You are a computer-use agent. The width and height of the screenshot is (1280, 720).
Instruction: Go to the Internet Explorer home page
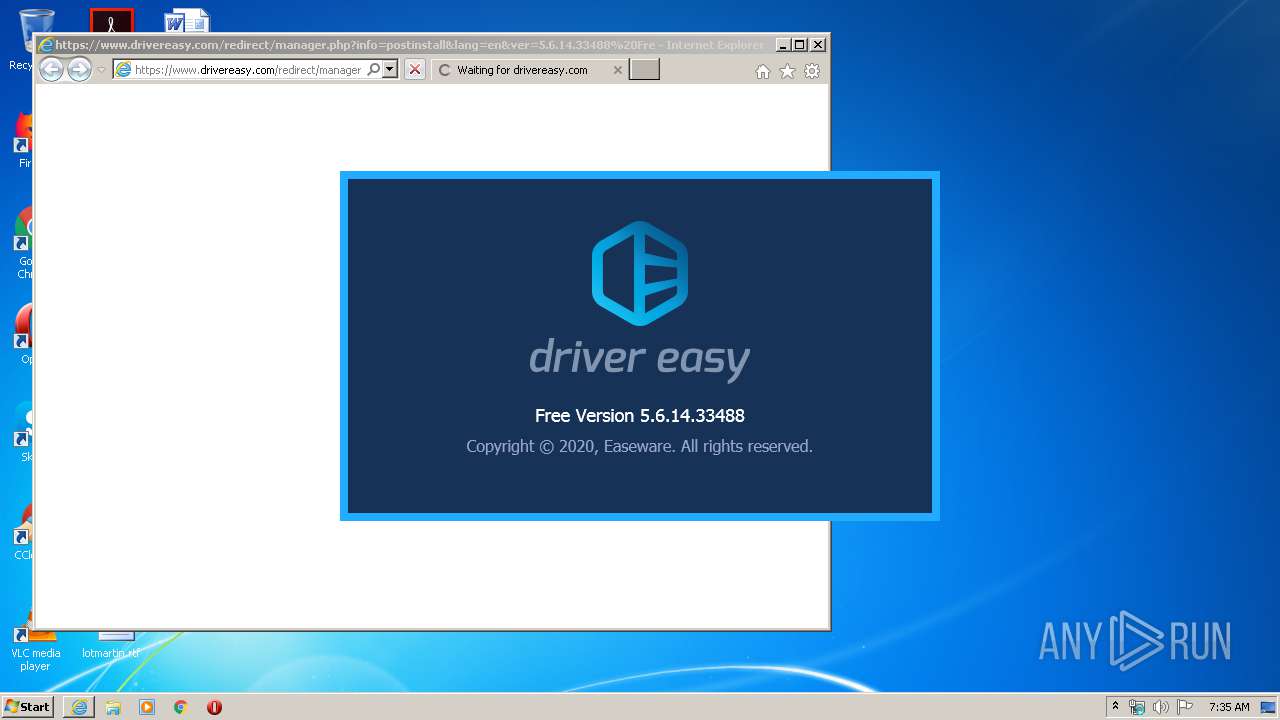(763, 71)
